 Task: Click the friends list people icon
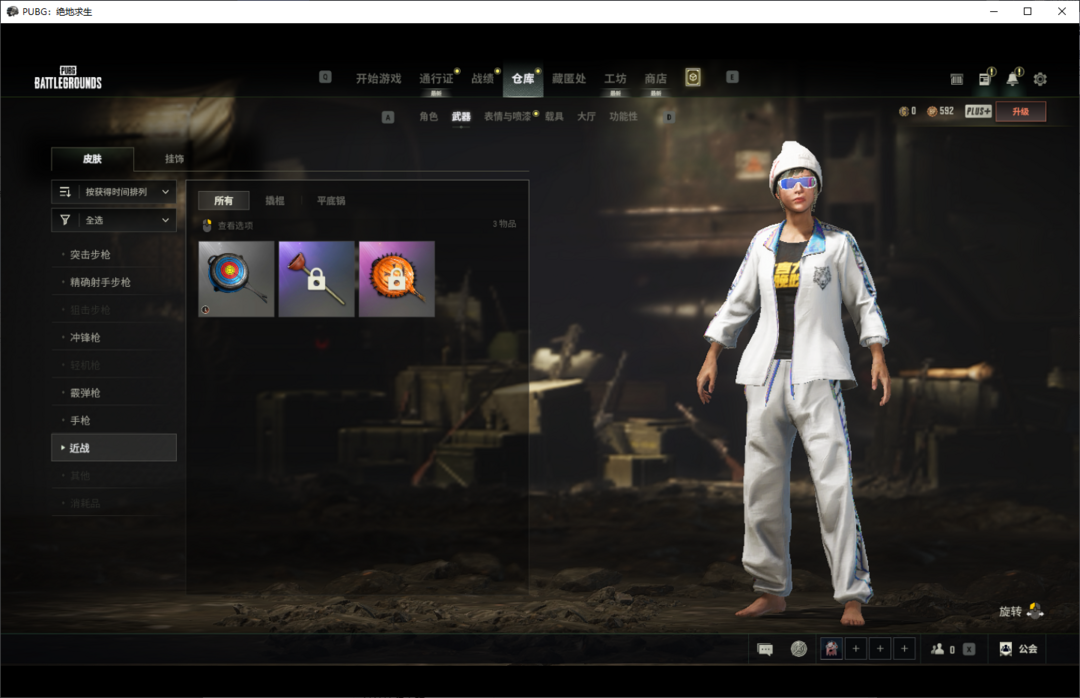[938, 649]
